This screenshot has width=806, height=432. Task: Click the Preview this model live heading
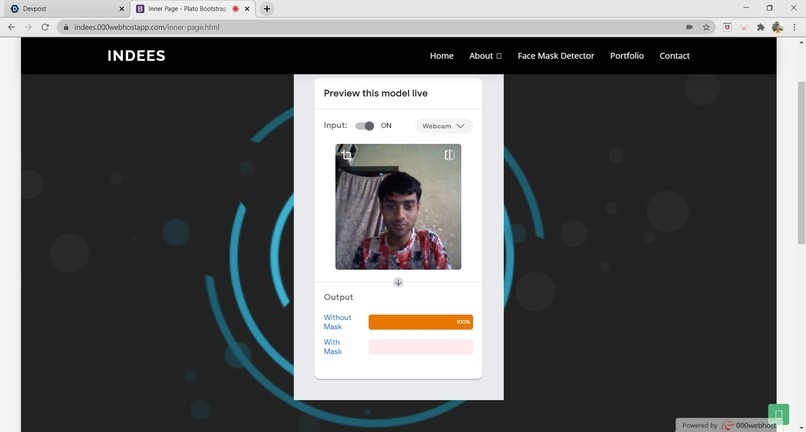pyautogui.click(x=375, y=93)
